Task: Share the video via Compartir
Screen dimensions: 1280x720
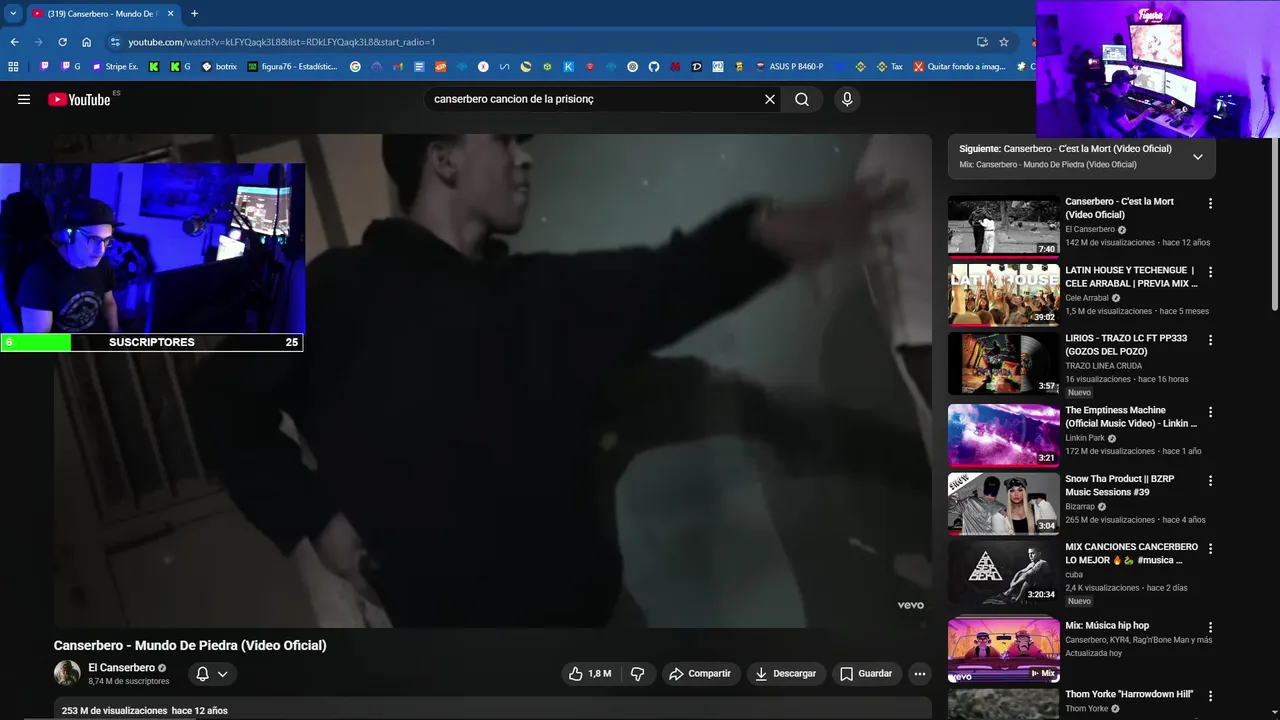Action: 700,674
